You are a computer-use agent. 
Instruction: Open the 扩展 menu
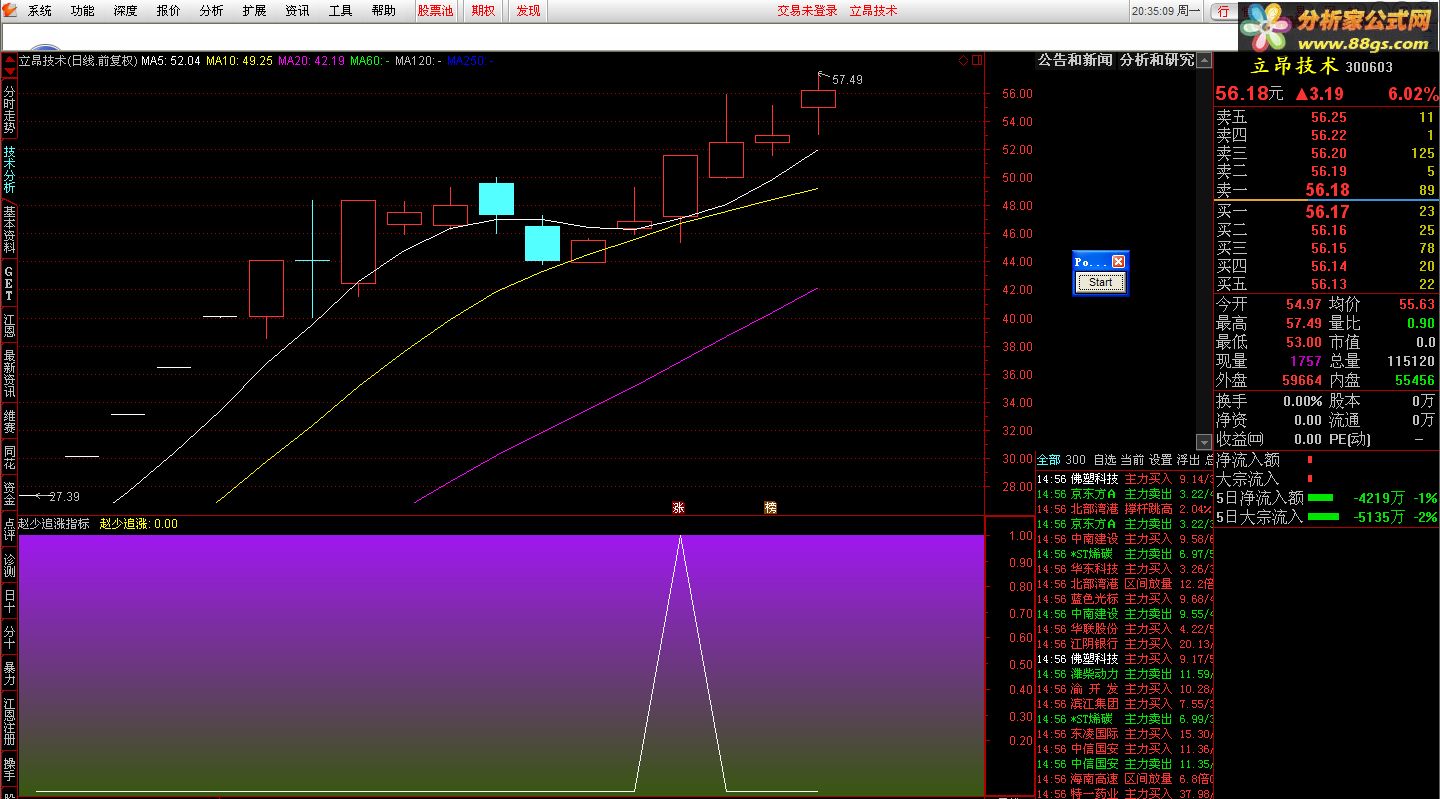(x=254, y=11)
